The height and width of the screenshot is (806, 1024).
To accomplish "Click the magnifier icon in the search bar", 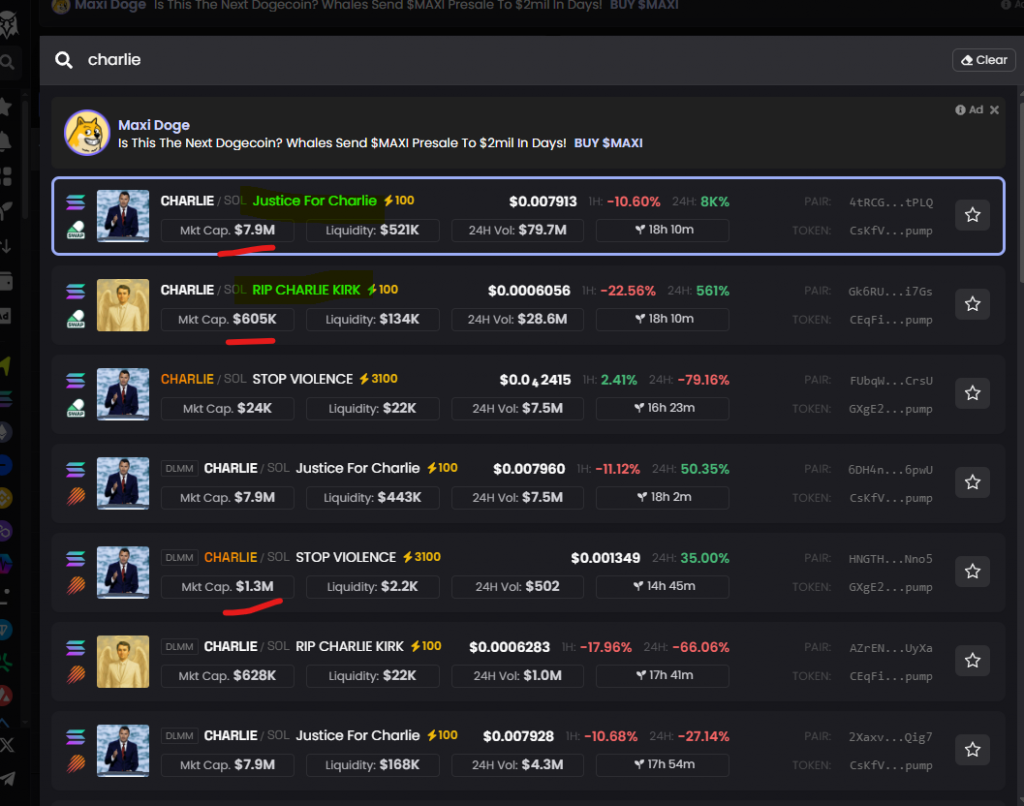I will [64, 60].
